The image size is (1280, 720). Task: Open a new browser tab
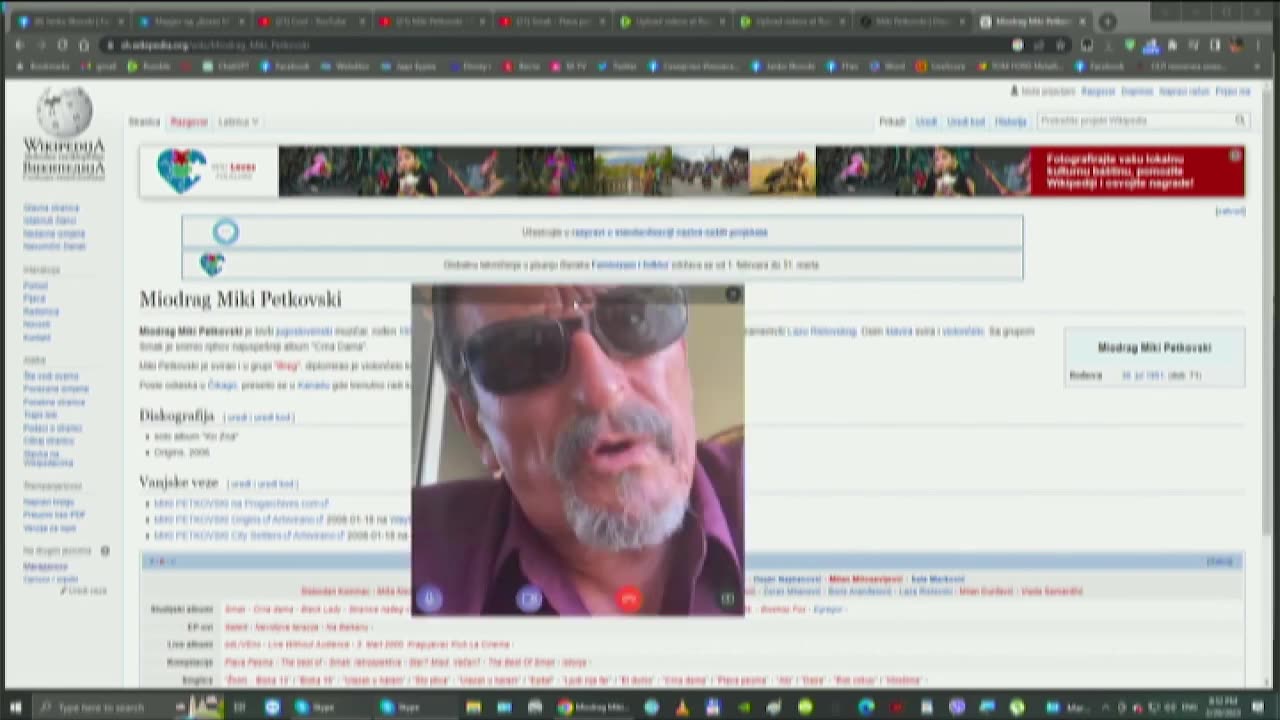coord(1107,21)
